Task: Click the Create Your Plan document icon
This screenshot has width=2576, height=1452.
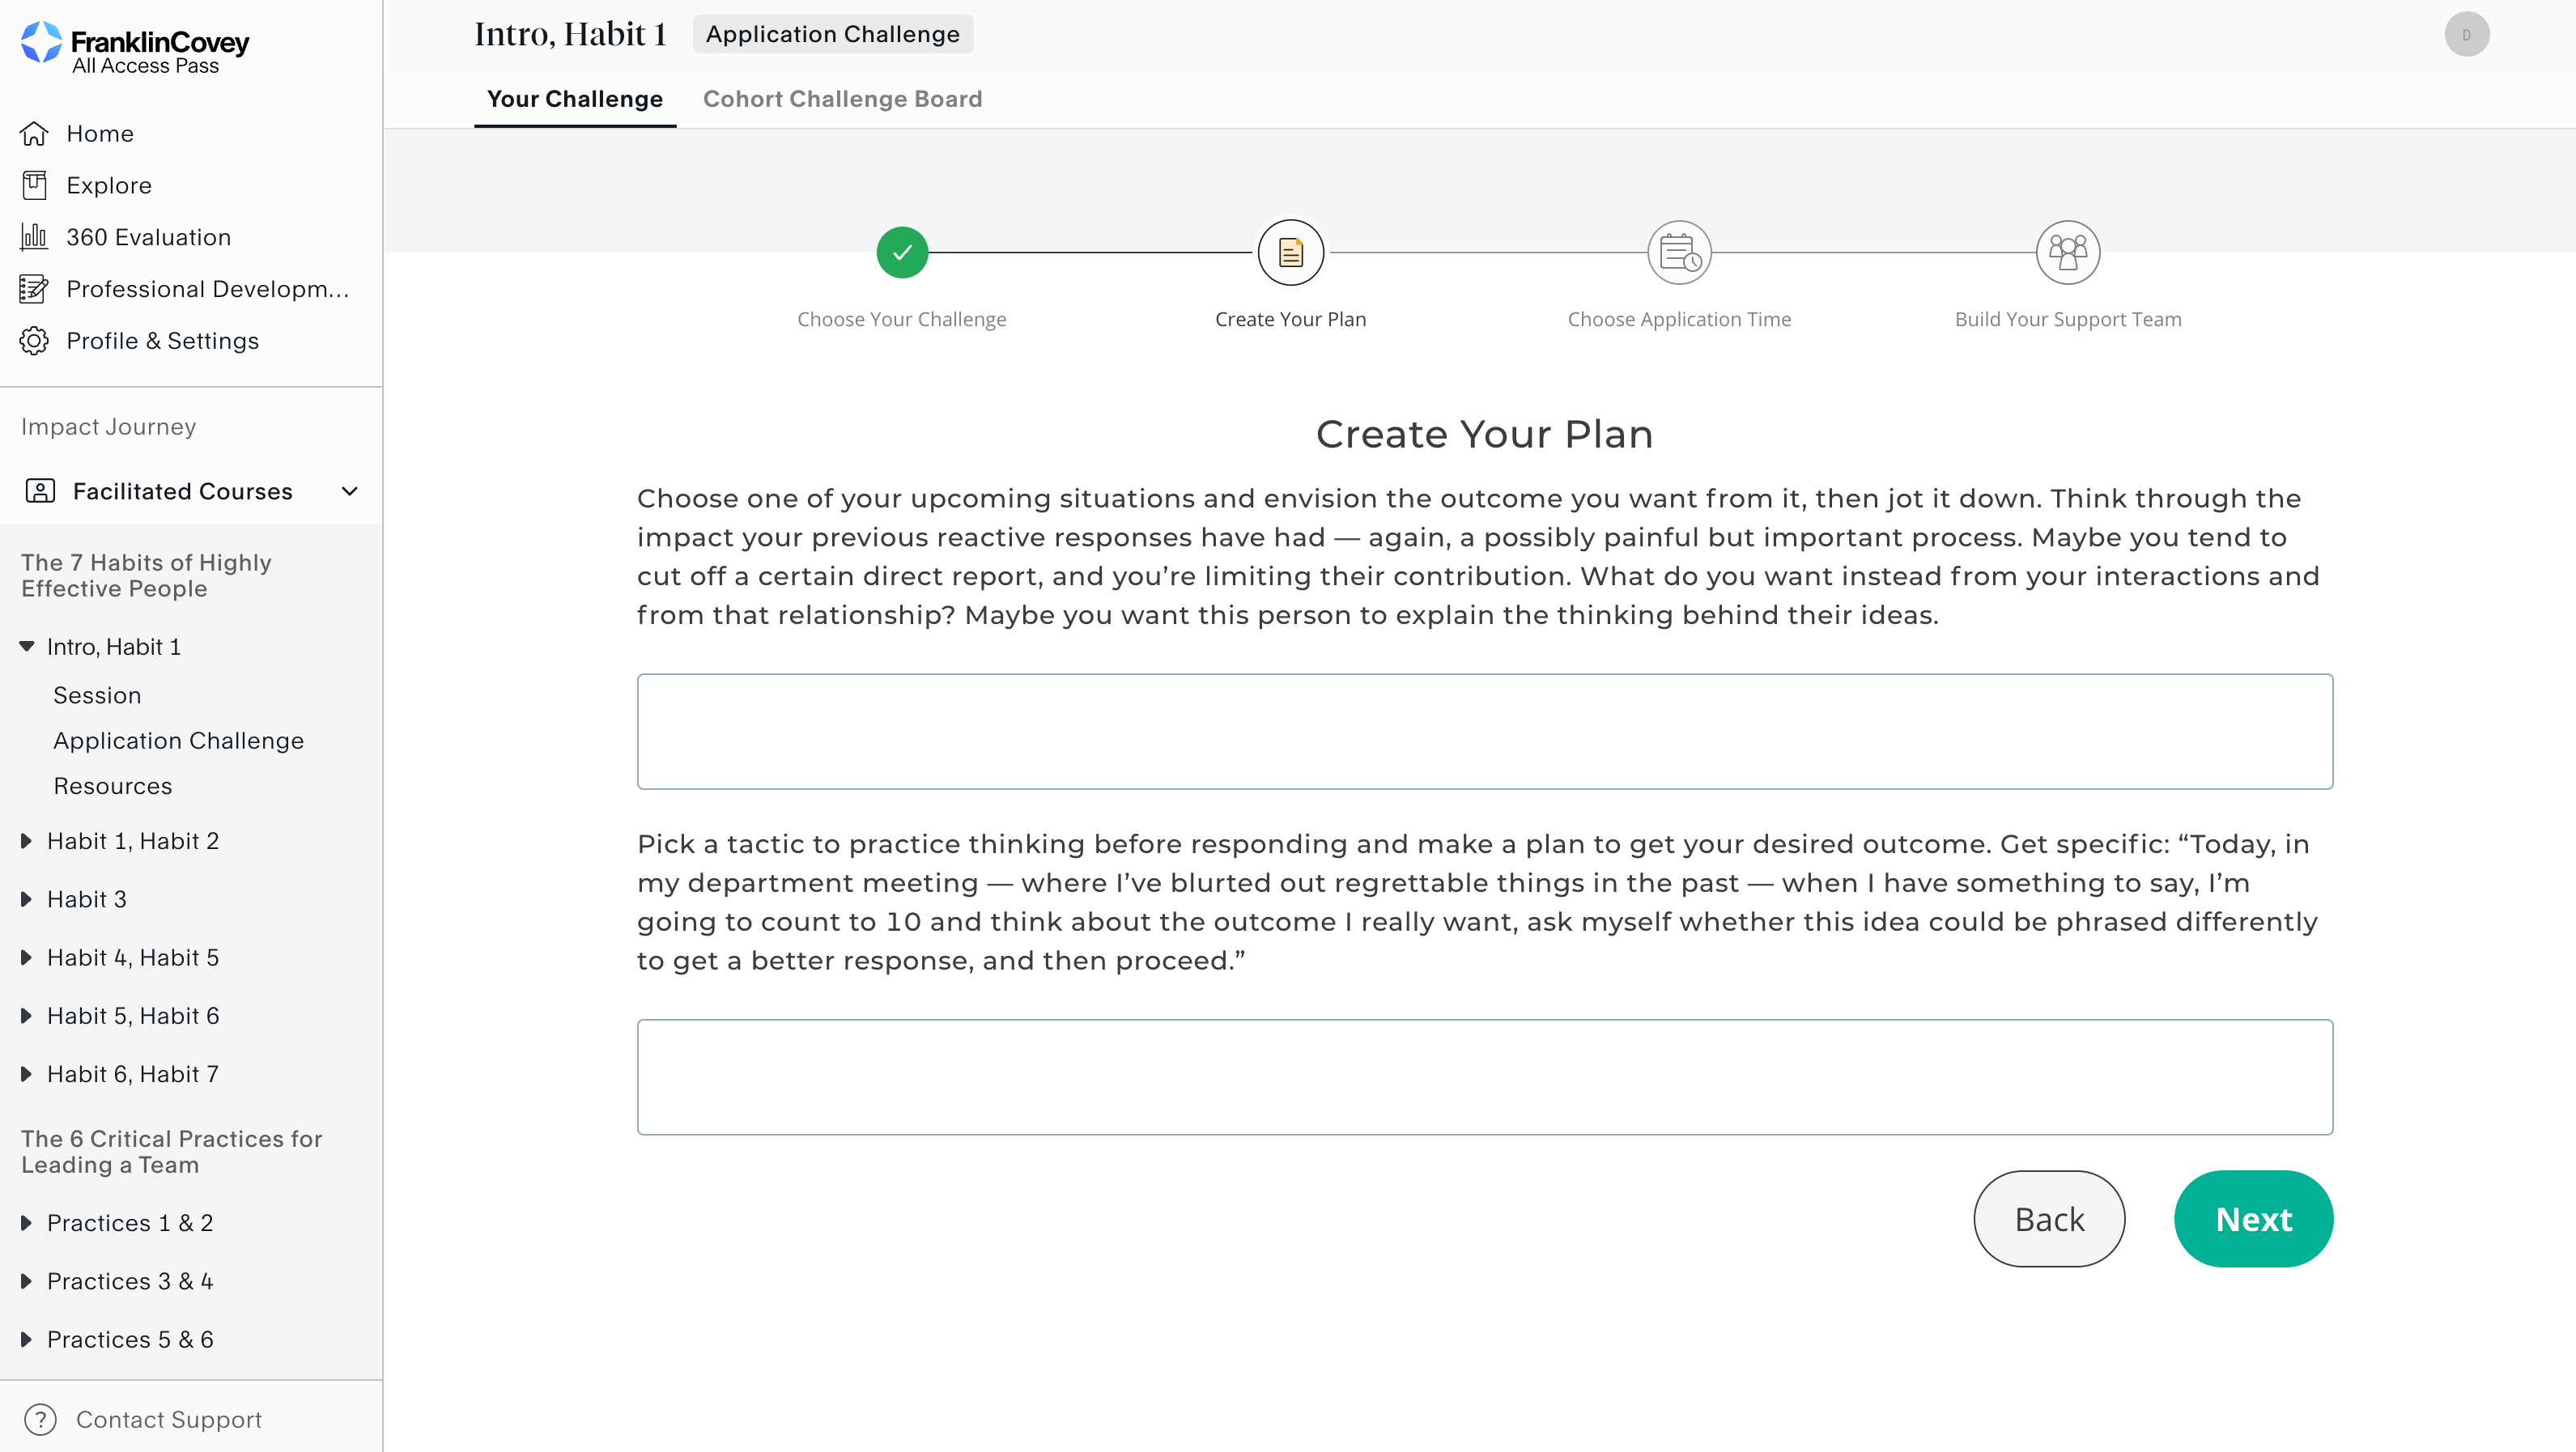Action: point(1290,252)
